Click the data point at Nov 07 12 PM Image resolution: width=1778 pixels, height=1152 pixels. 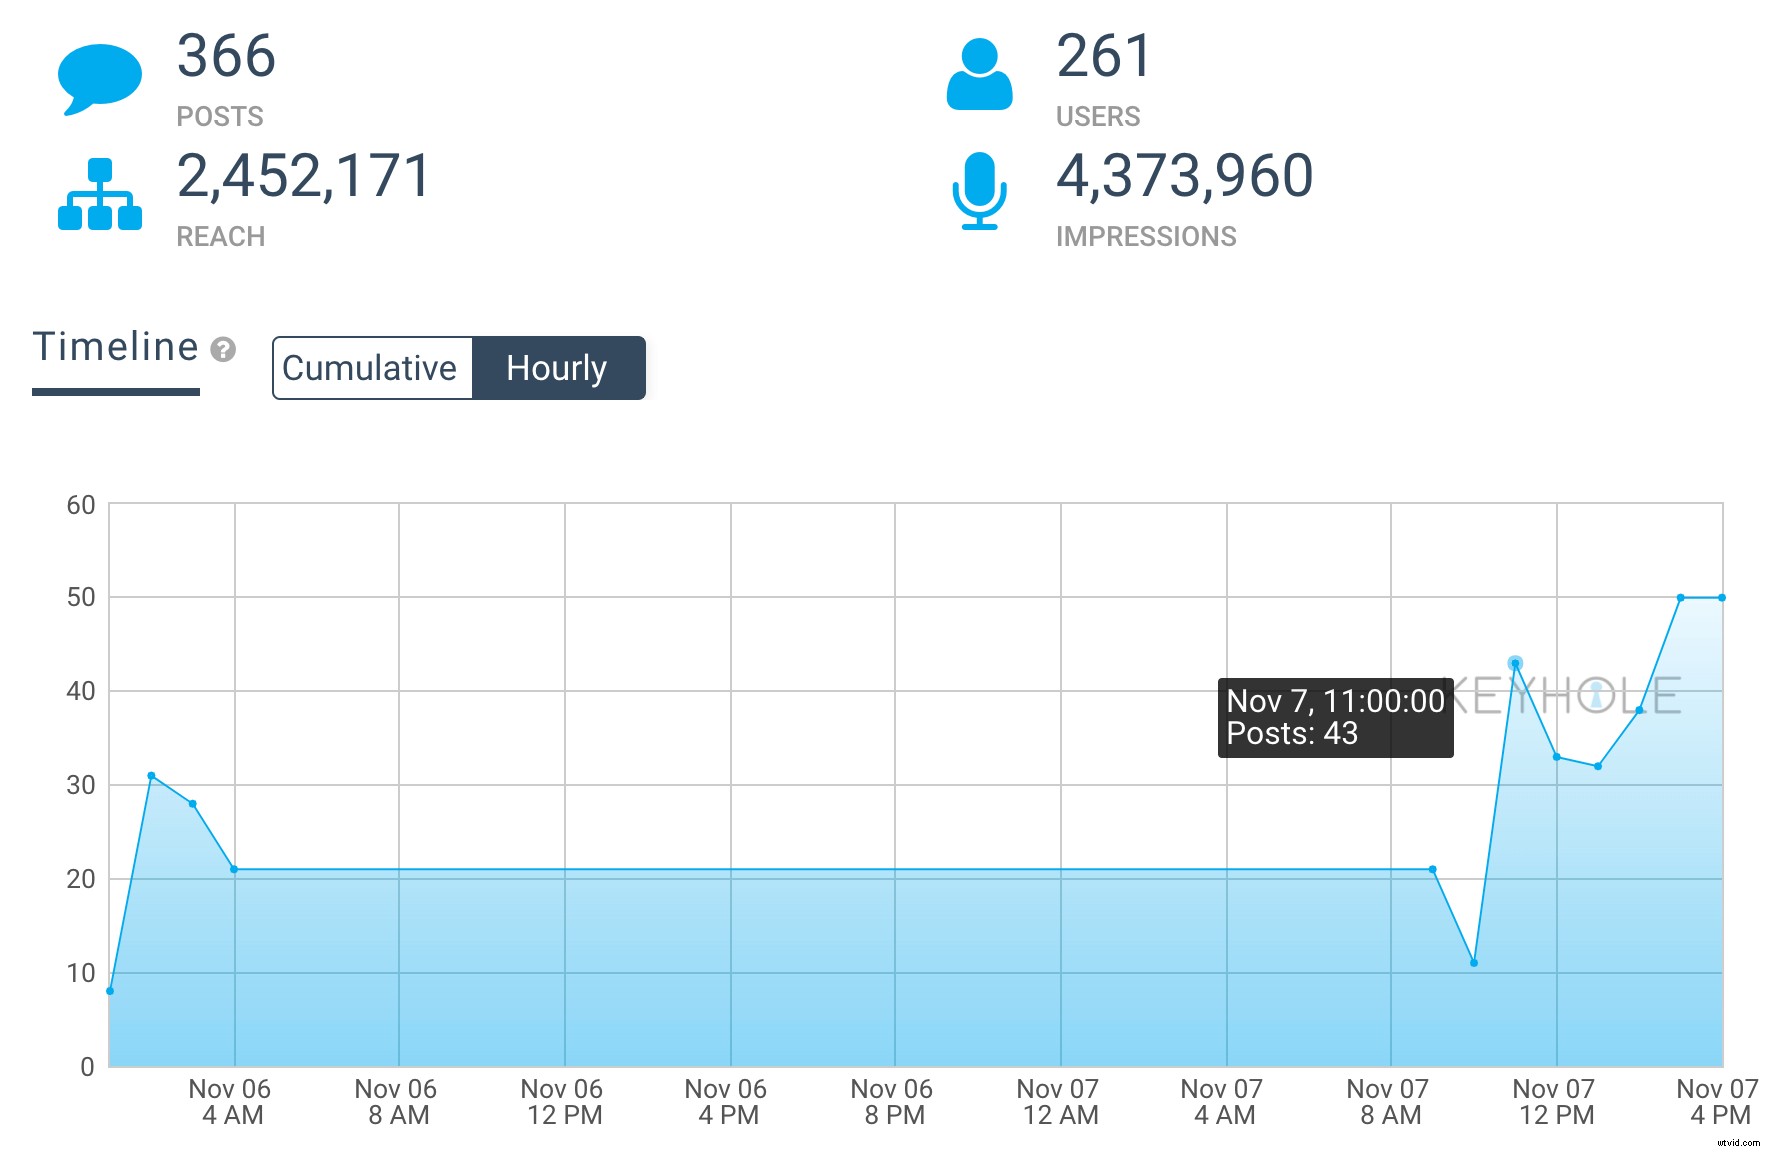(1557, 757)
